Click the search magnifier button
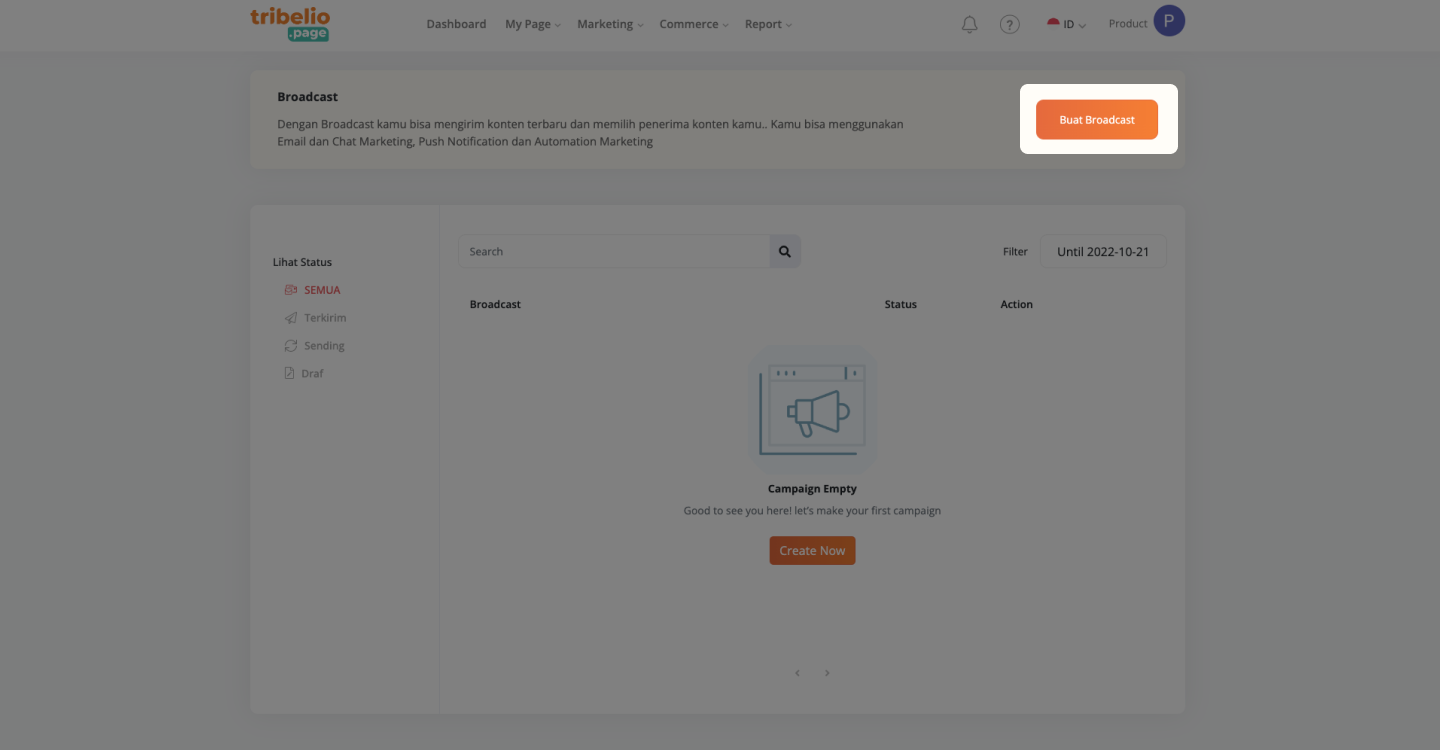1440x750 pixels. (x=785, y=252)
